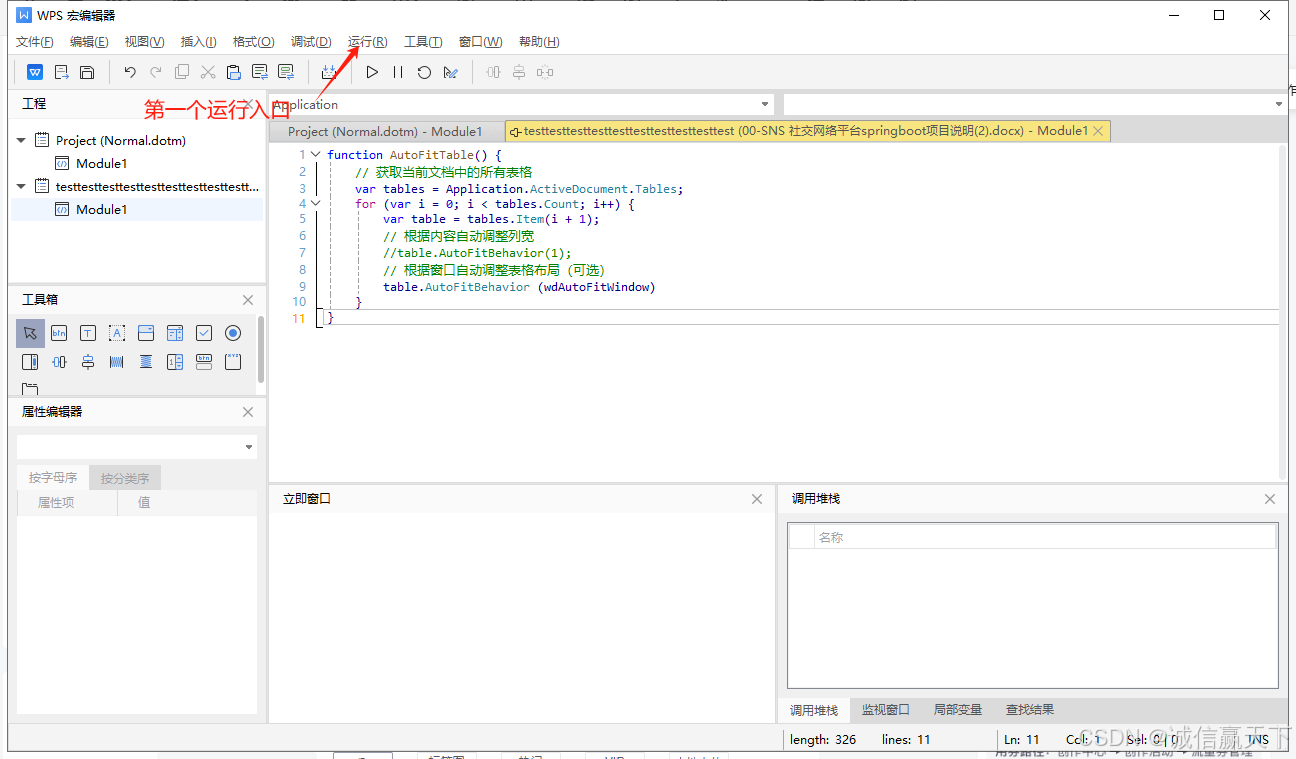The width and height of the screenshot is (1296, 759).
Task: Switch to the 查找结果 tab
Action: [x=1030, y=710]
